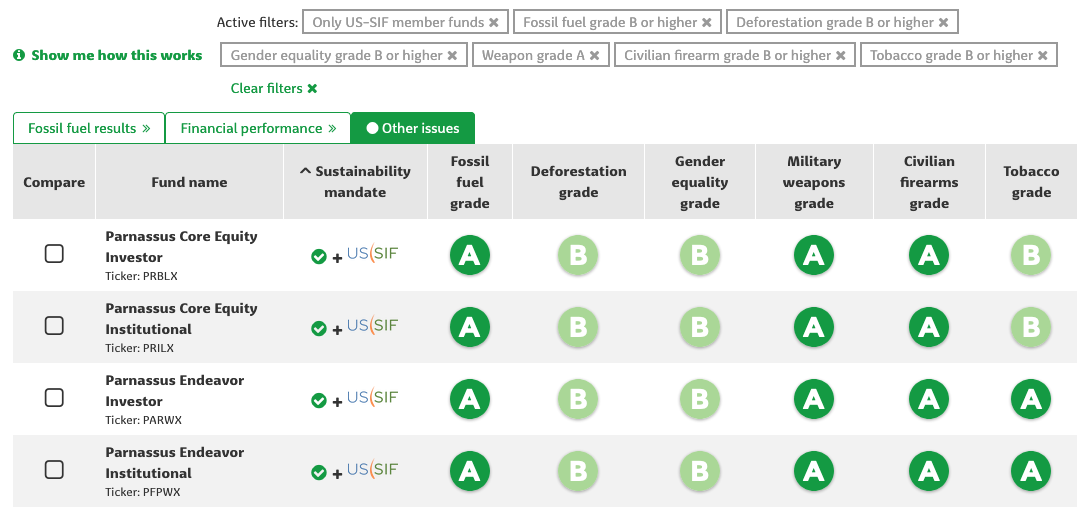Remove the Gender equality grade B filter

tap(452, 55)
